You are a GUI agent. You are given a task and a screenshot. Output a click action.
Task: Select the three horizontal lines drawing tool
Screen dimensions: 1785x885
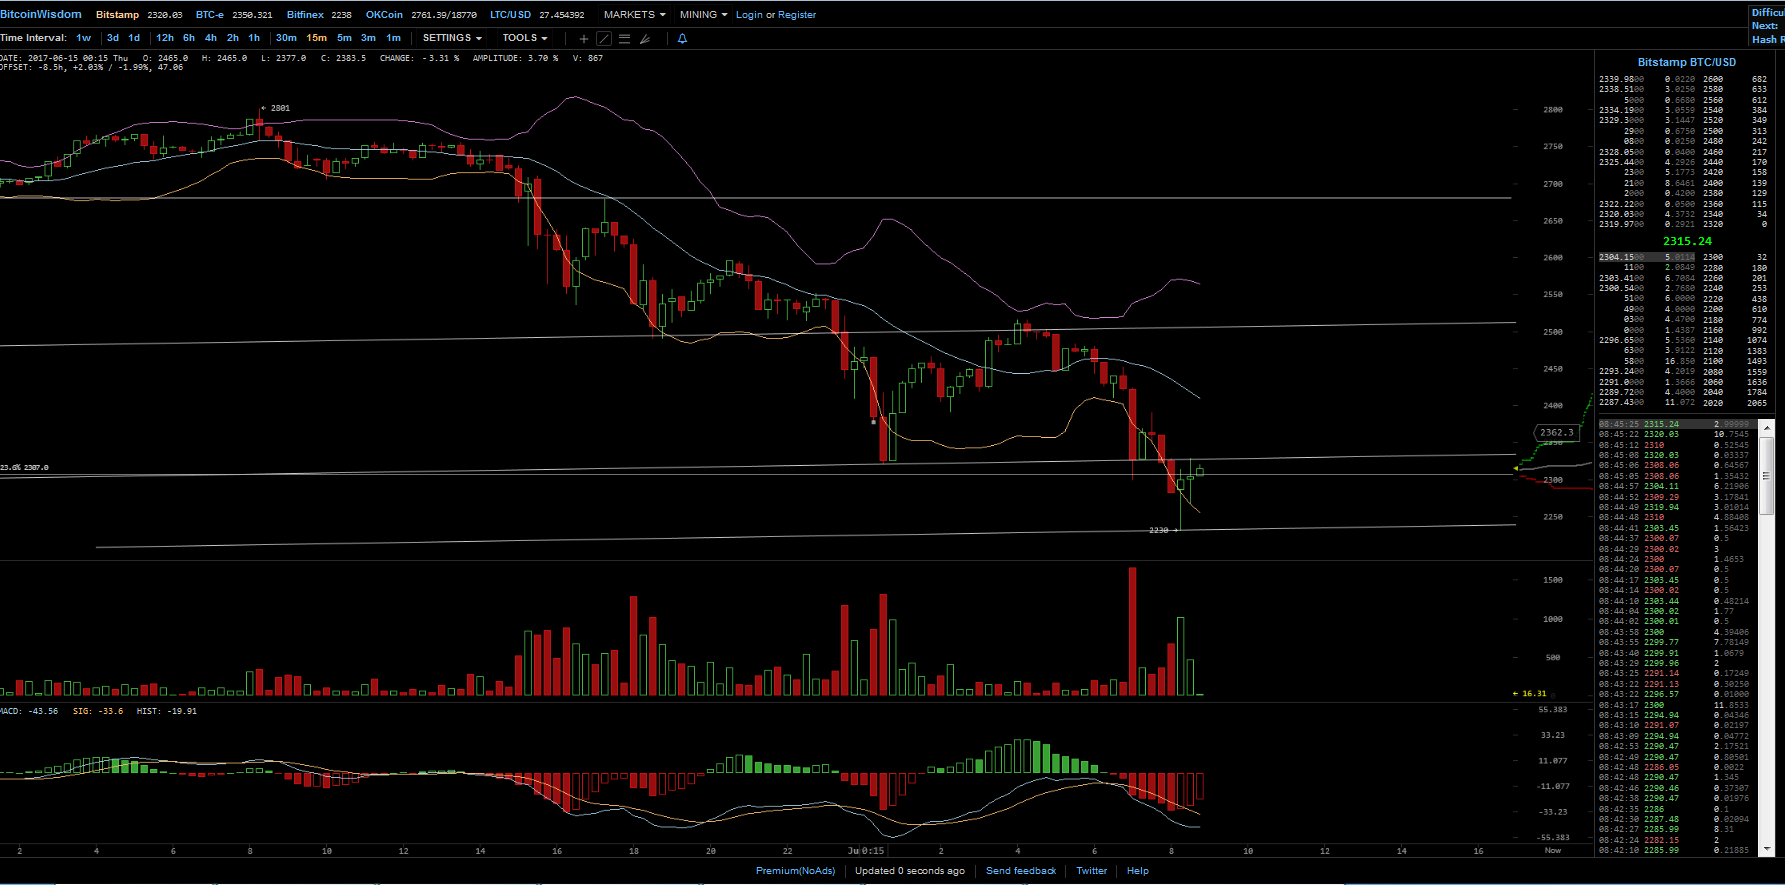tap(624, 39)
